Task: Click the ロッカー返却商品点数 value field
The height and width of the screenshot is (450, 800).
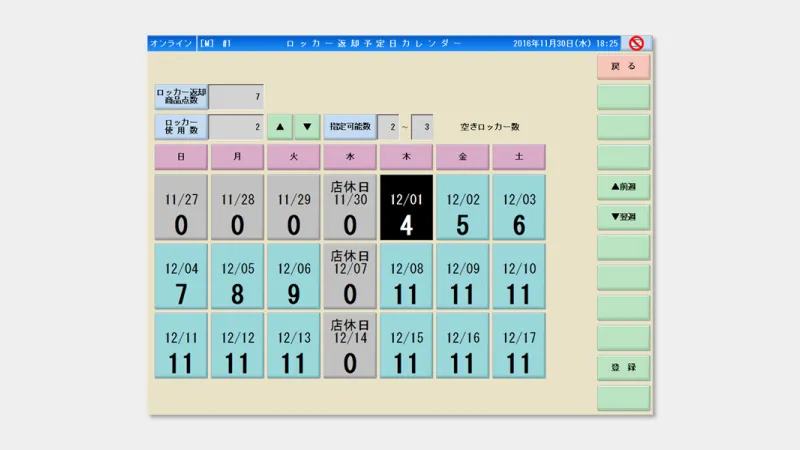Action: click(x=236, y=97)
